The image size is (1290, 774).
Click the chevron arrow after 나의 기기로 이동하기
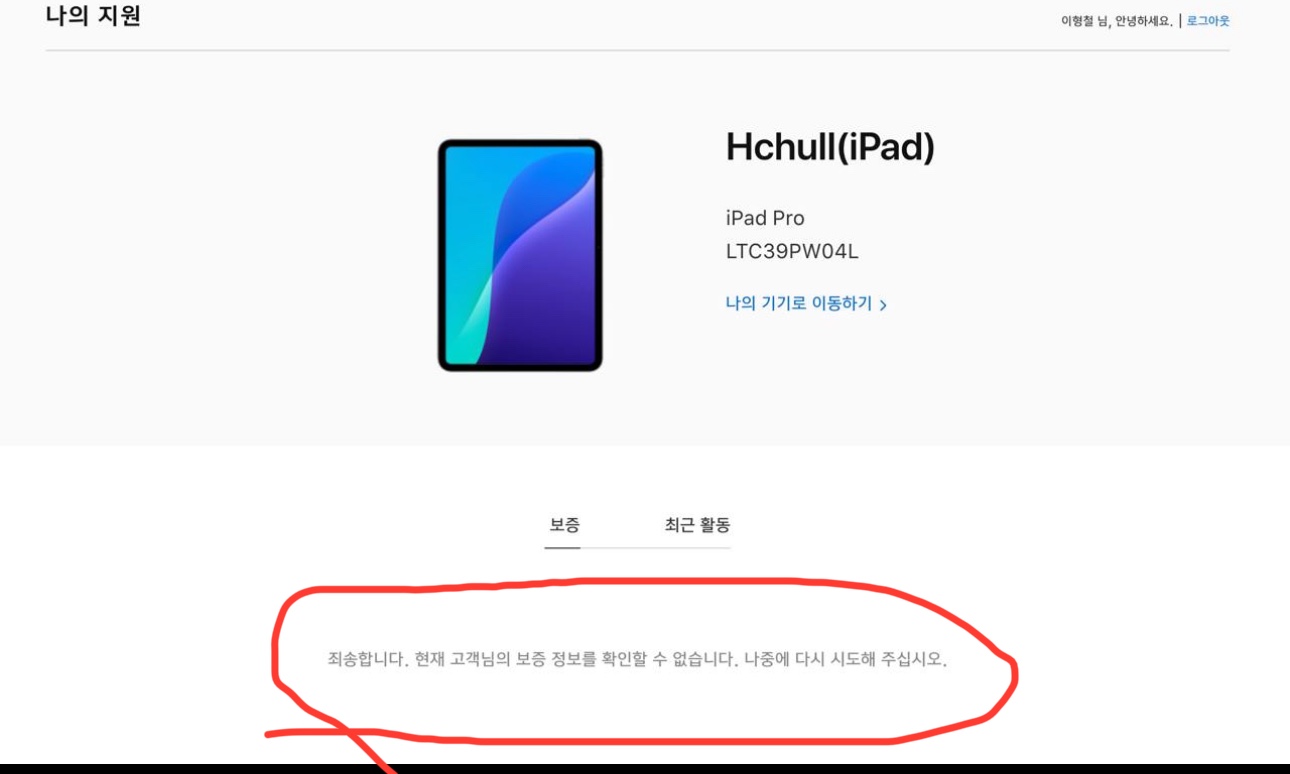coord(883,305)
